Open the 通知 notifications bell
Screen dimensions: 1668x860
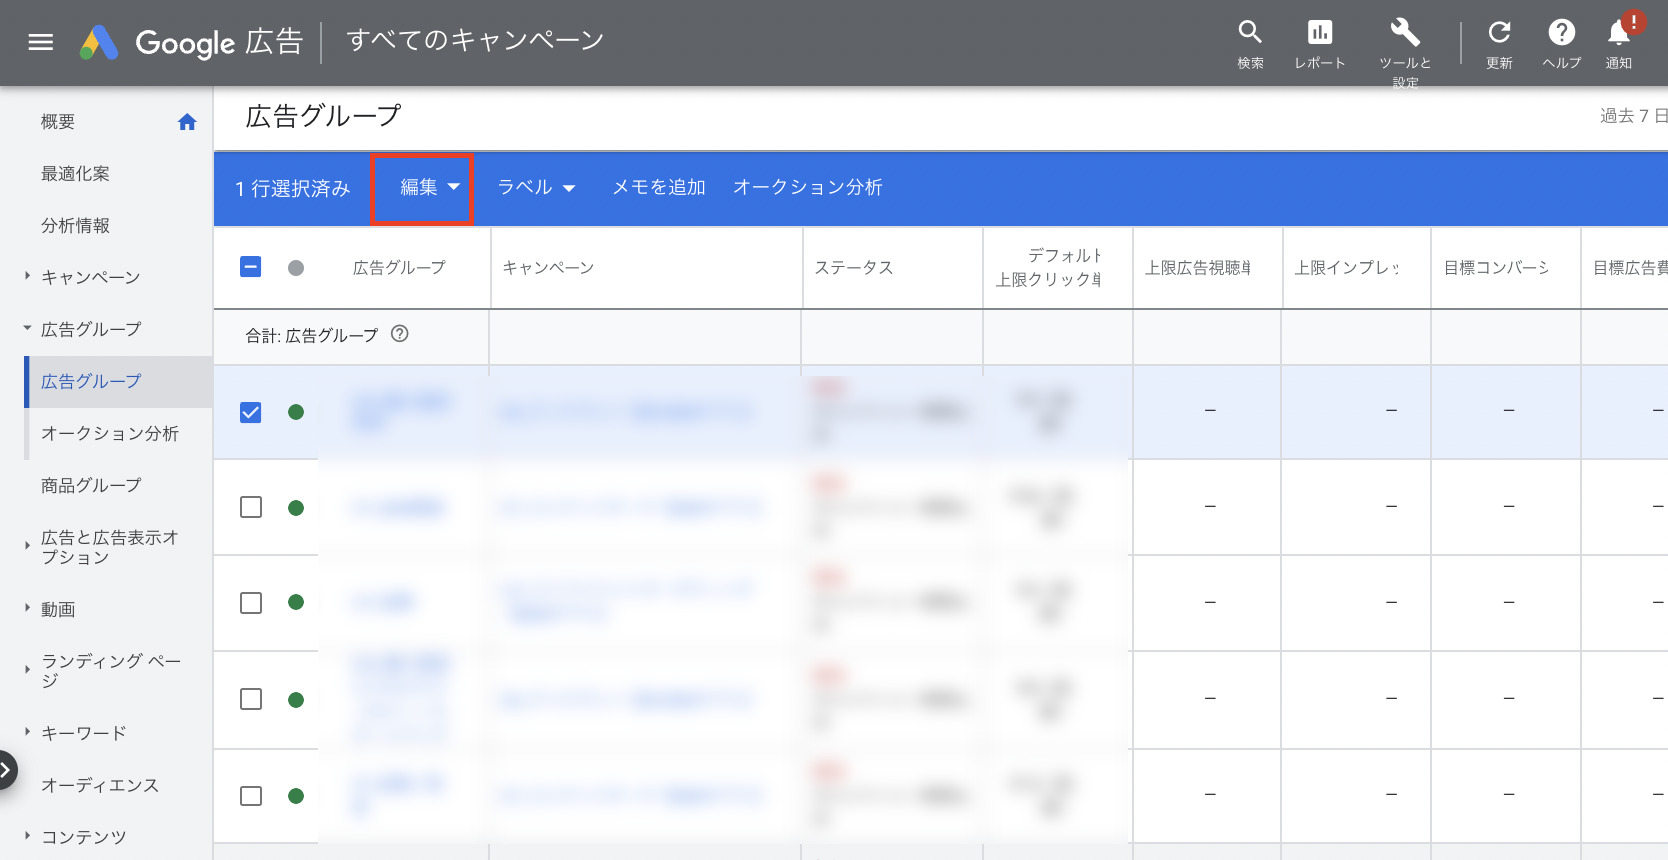pyautogui.click(x=1618, y=33)
